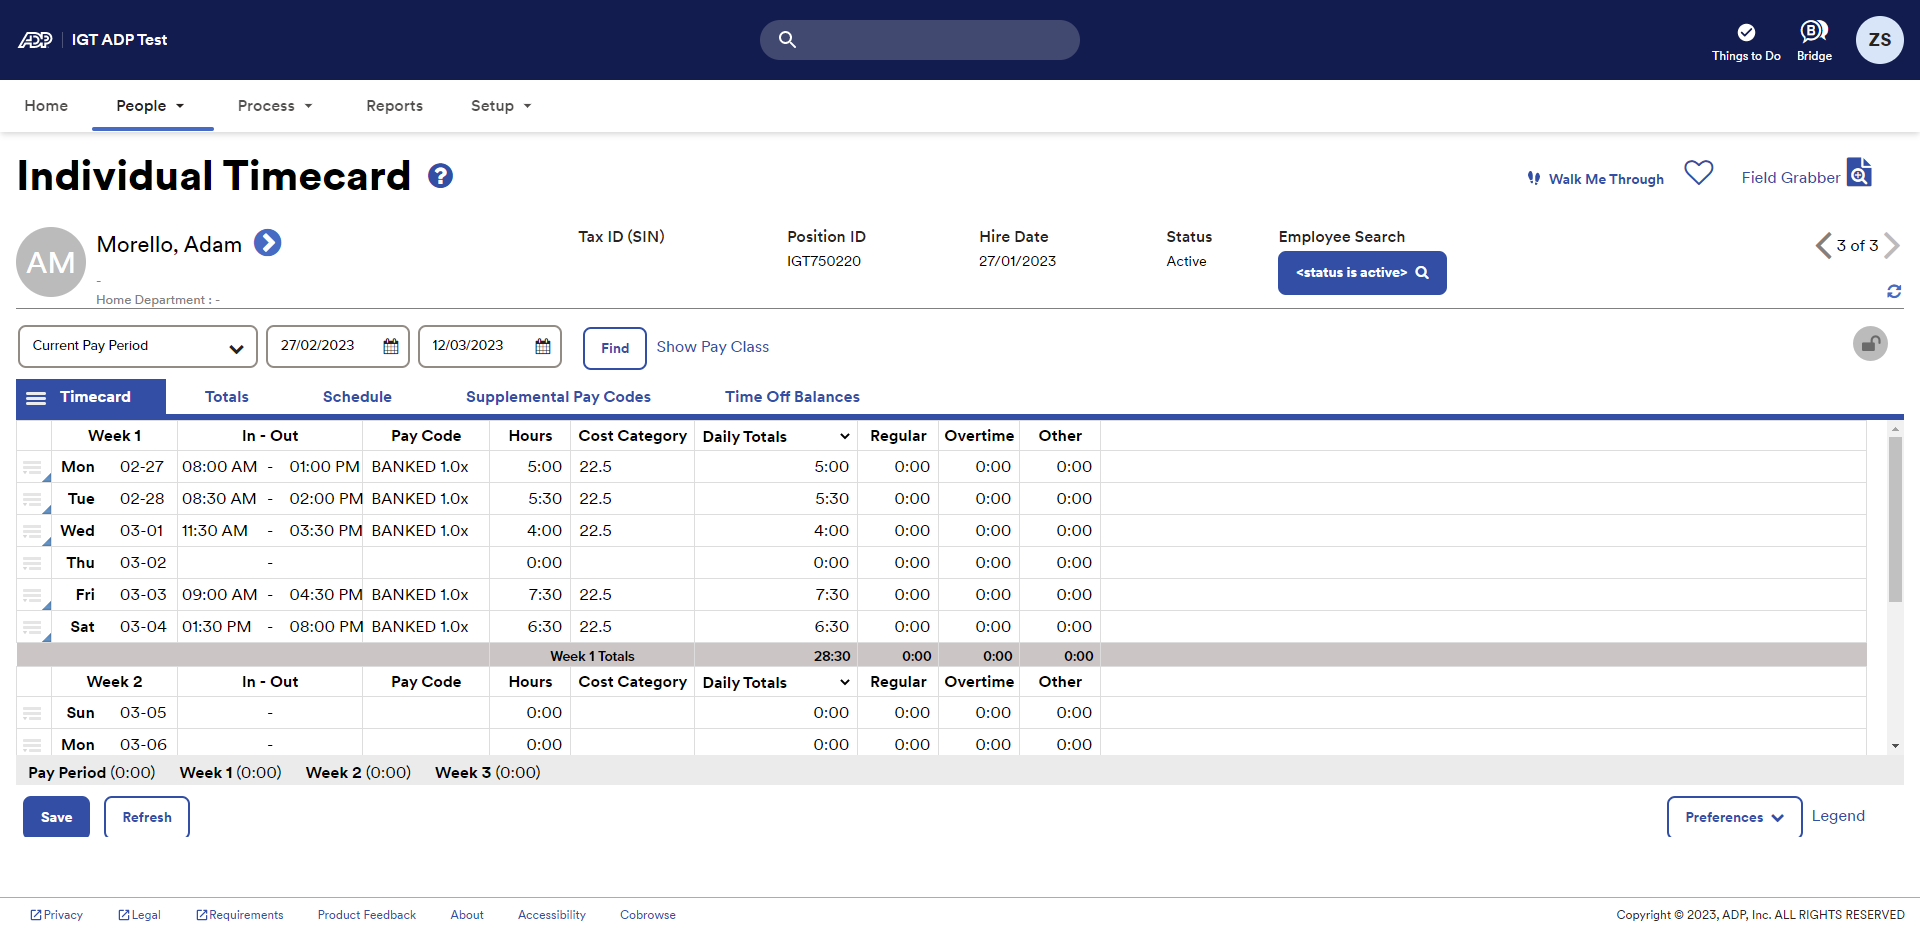Open the Process menu

[x=275, y=106]
